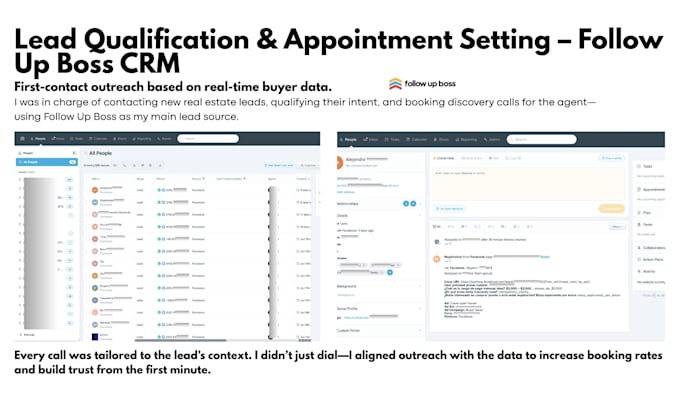The height and width of the screenshot is (411, 680).
Task: Open the Deals panel in the right sidebar
Action: 645,225
